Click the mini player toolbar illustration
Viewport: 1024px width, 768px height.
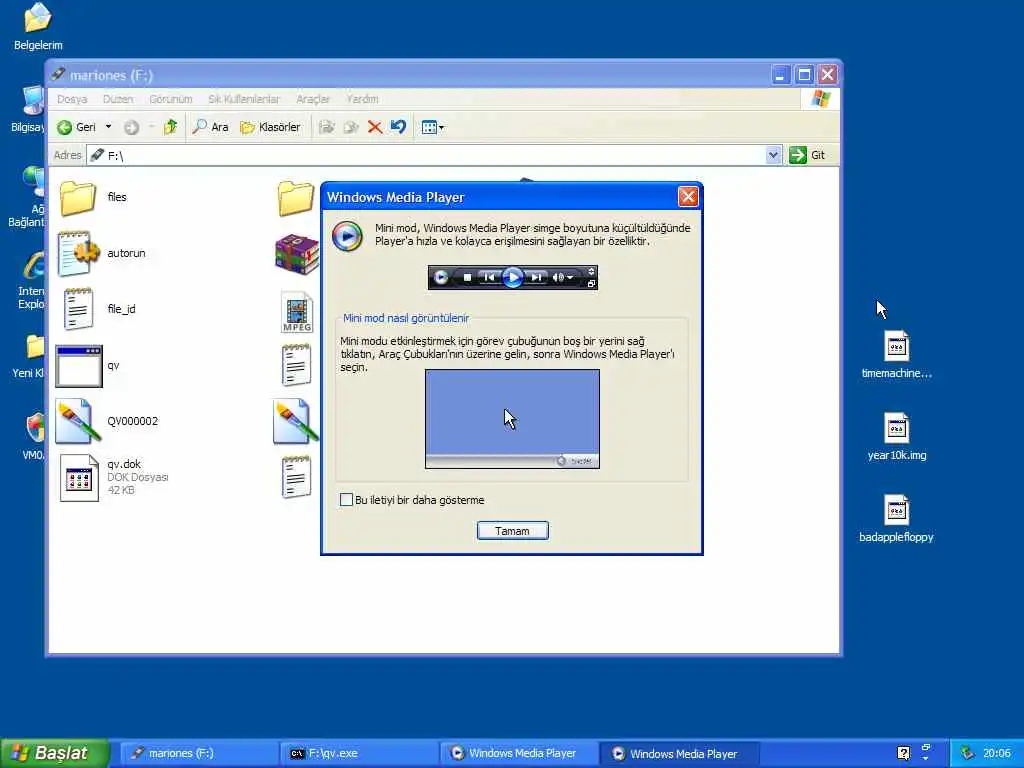point(513,278)
